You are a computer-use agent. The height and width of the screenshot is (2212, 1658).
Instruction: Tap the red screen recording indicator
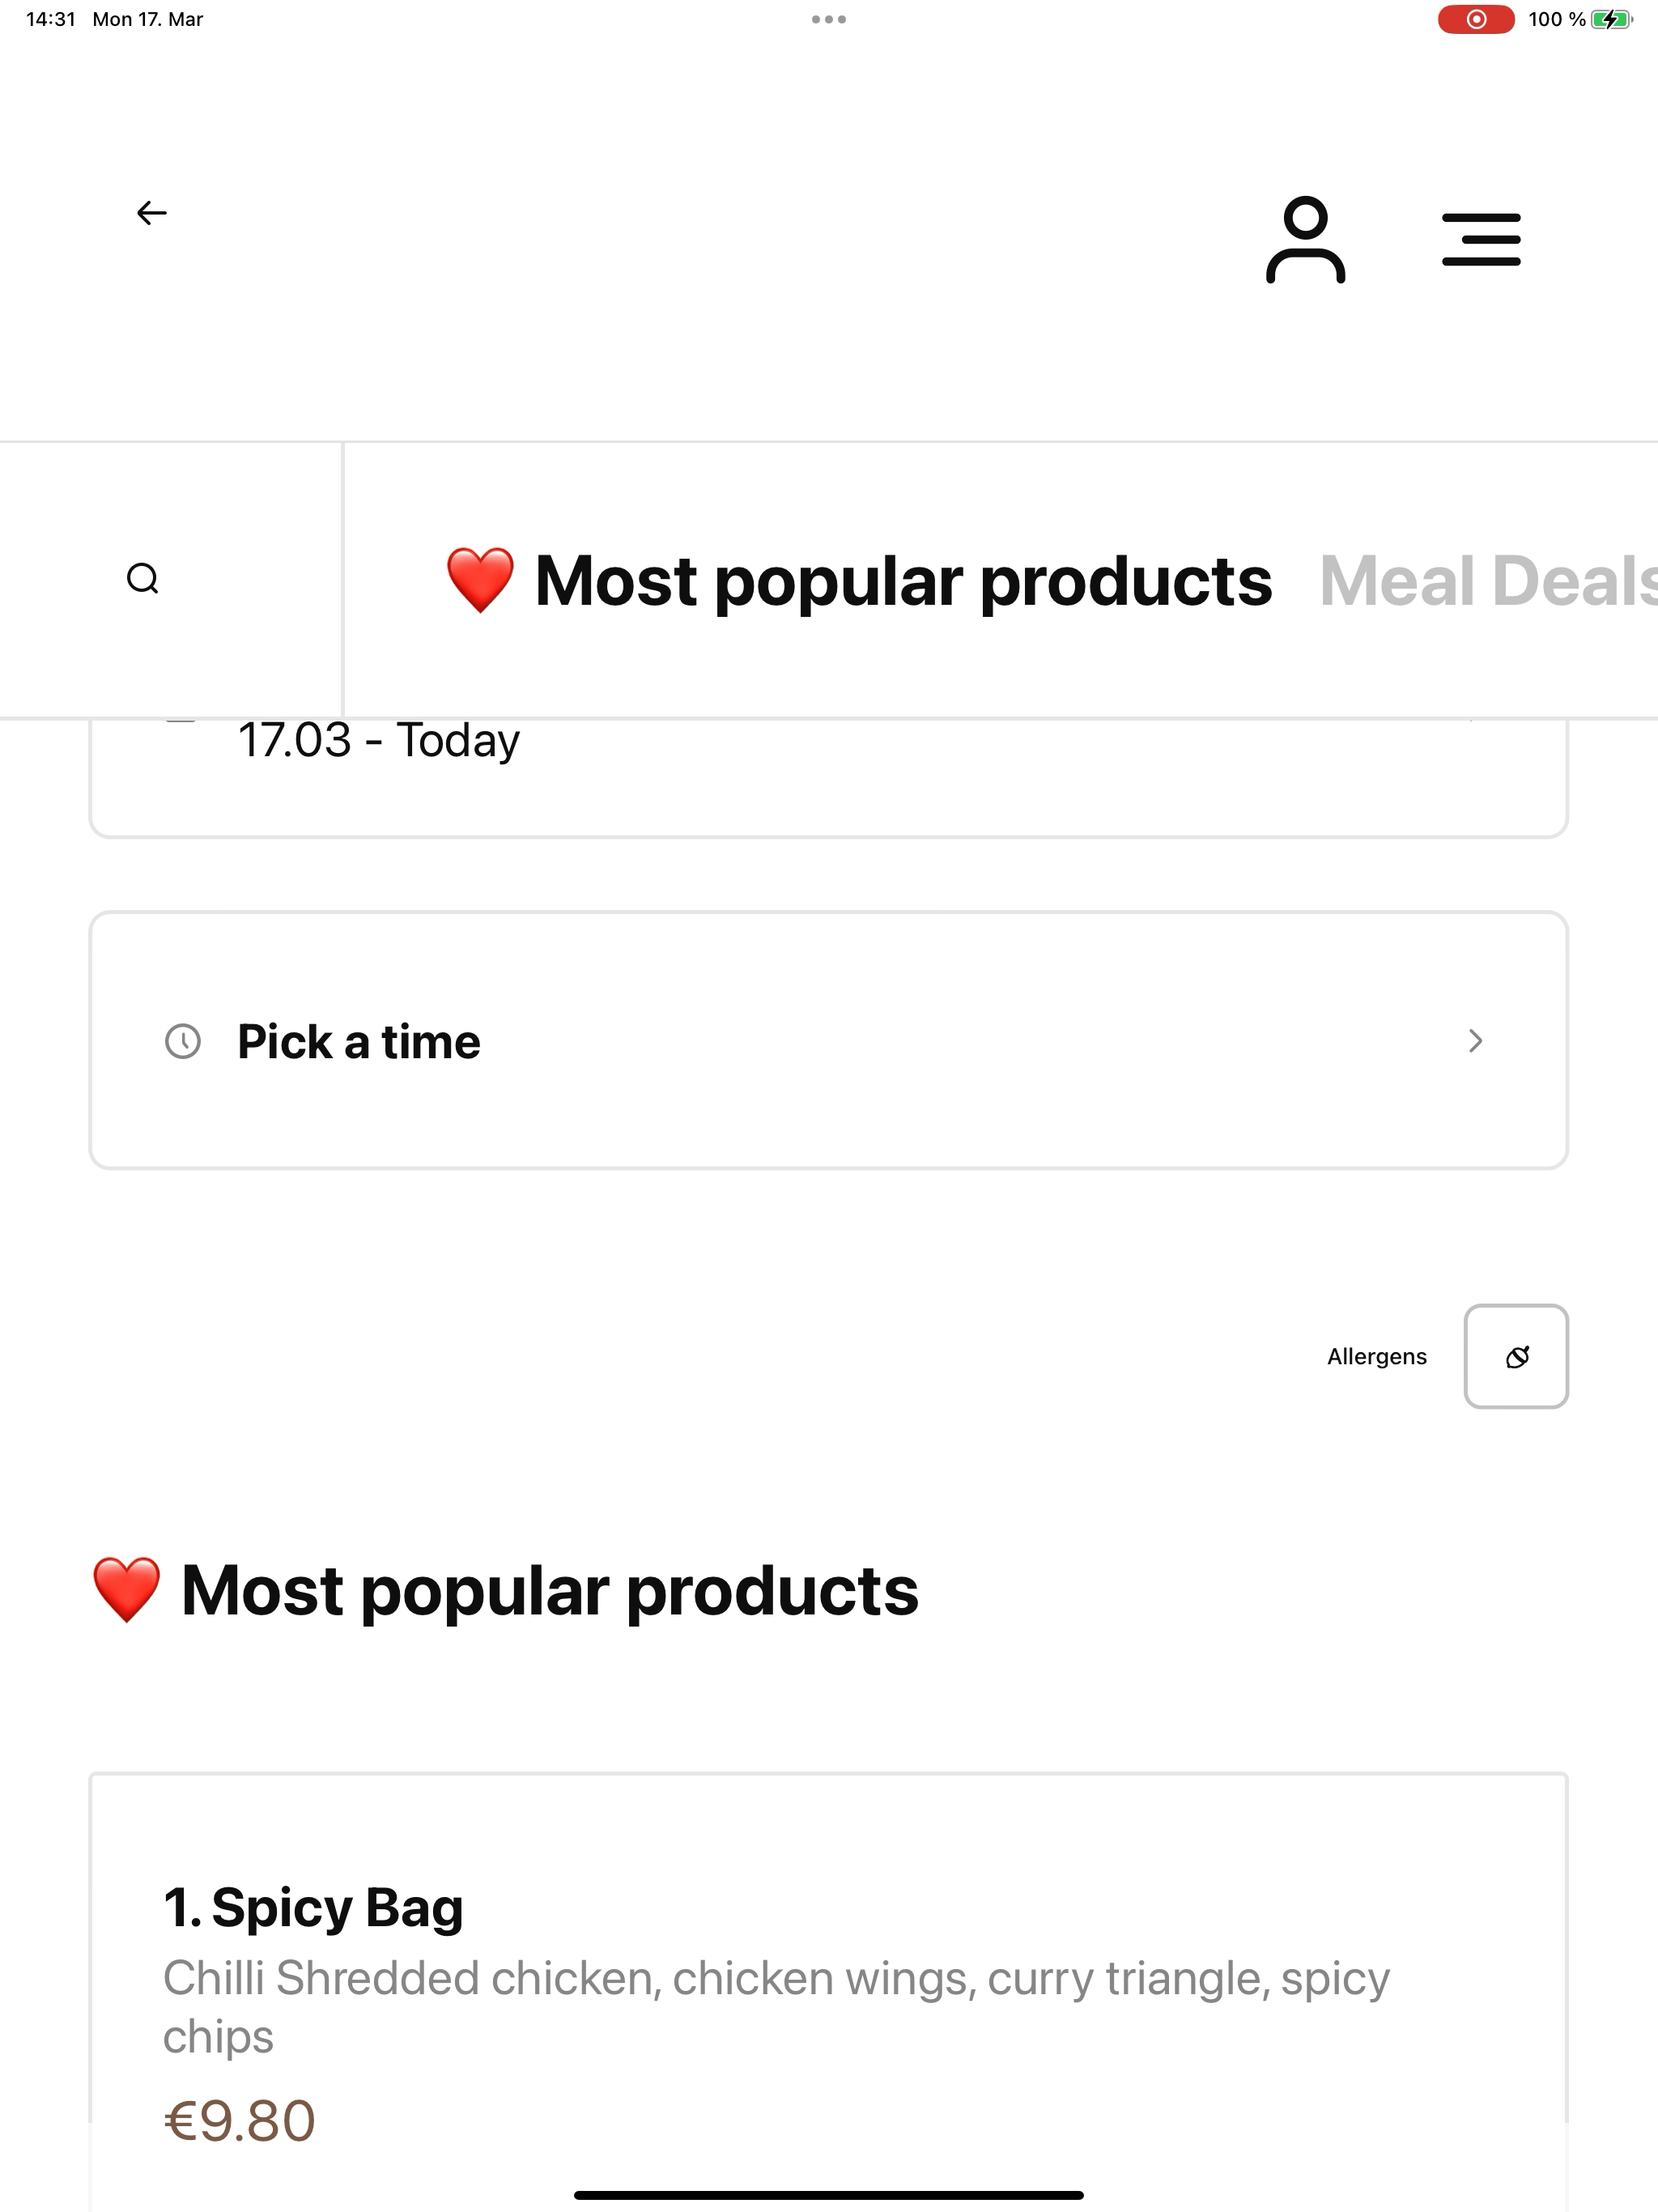(x=1475, y=19)
